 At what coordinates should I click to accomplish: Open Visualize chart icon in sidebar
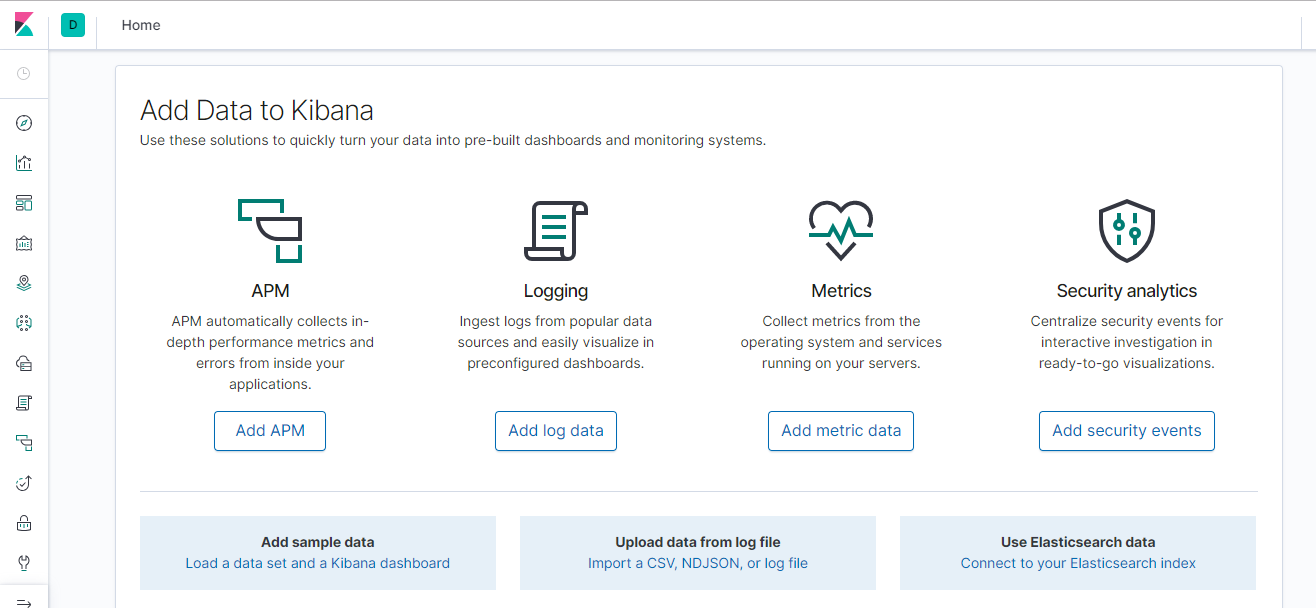coord(24,163)
